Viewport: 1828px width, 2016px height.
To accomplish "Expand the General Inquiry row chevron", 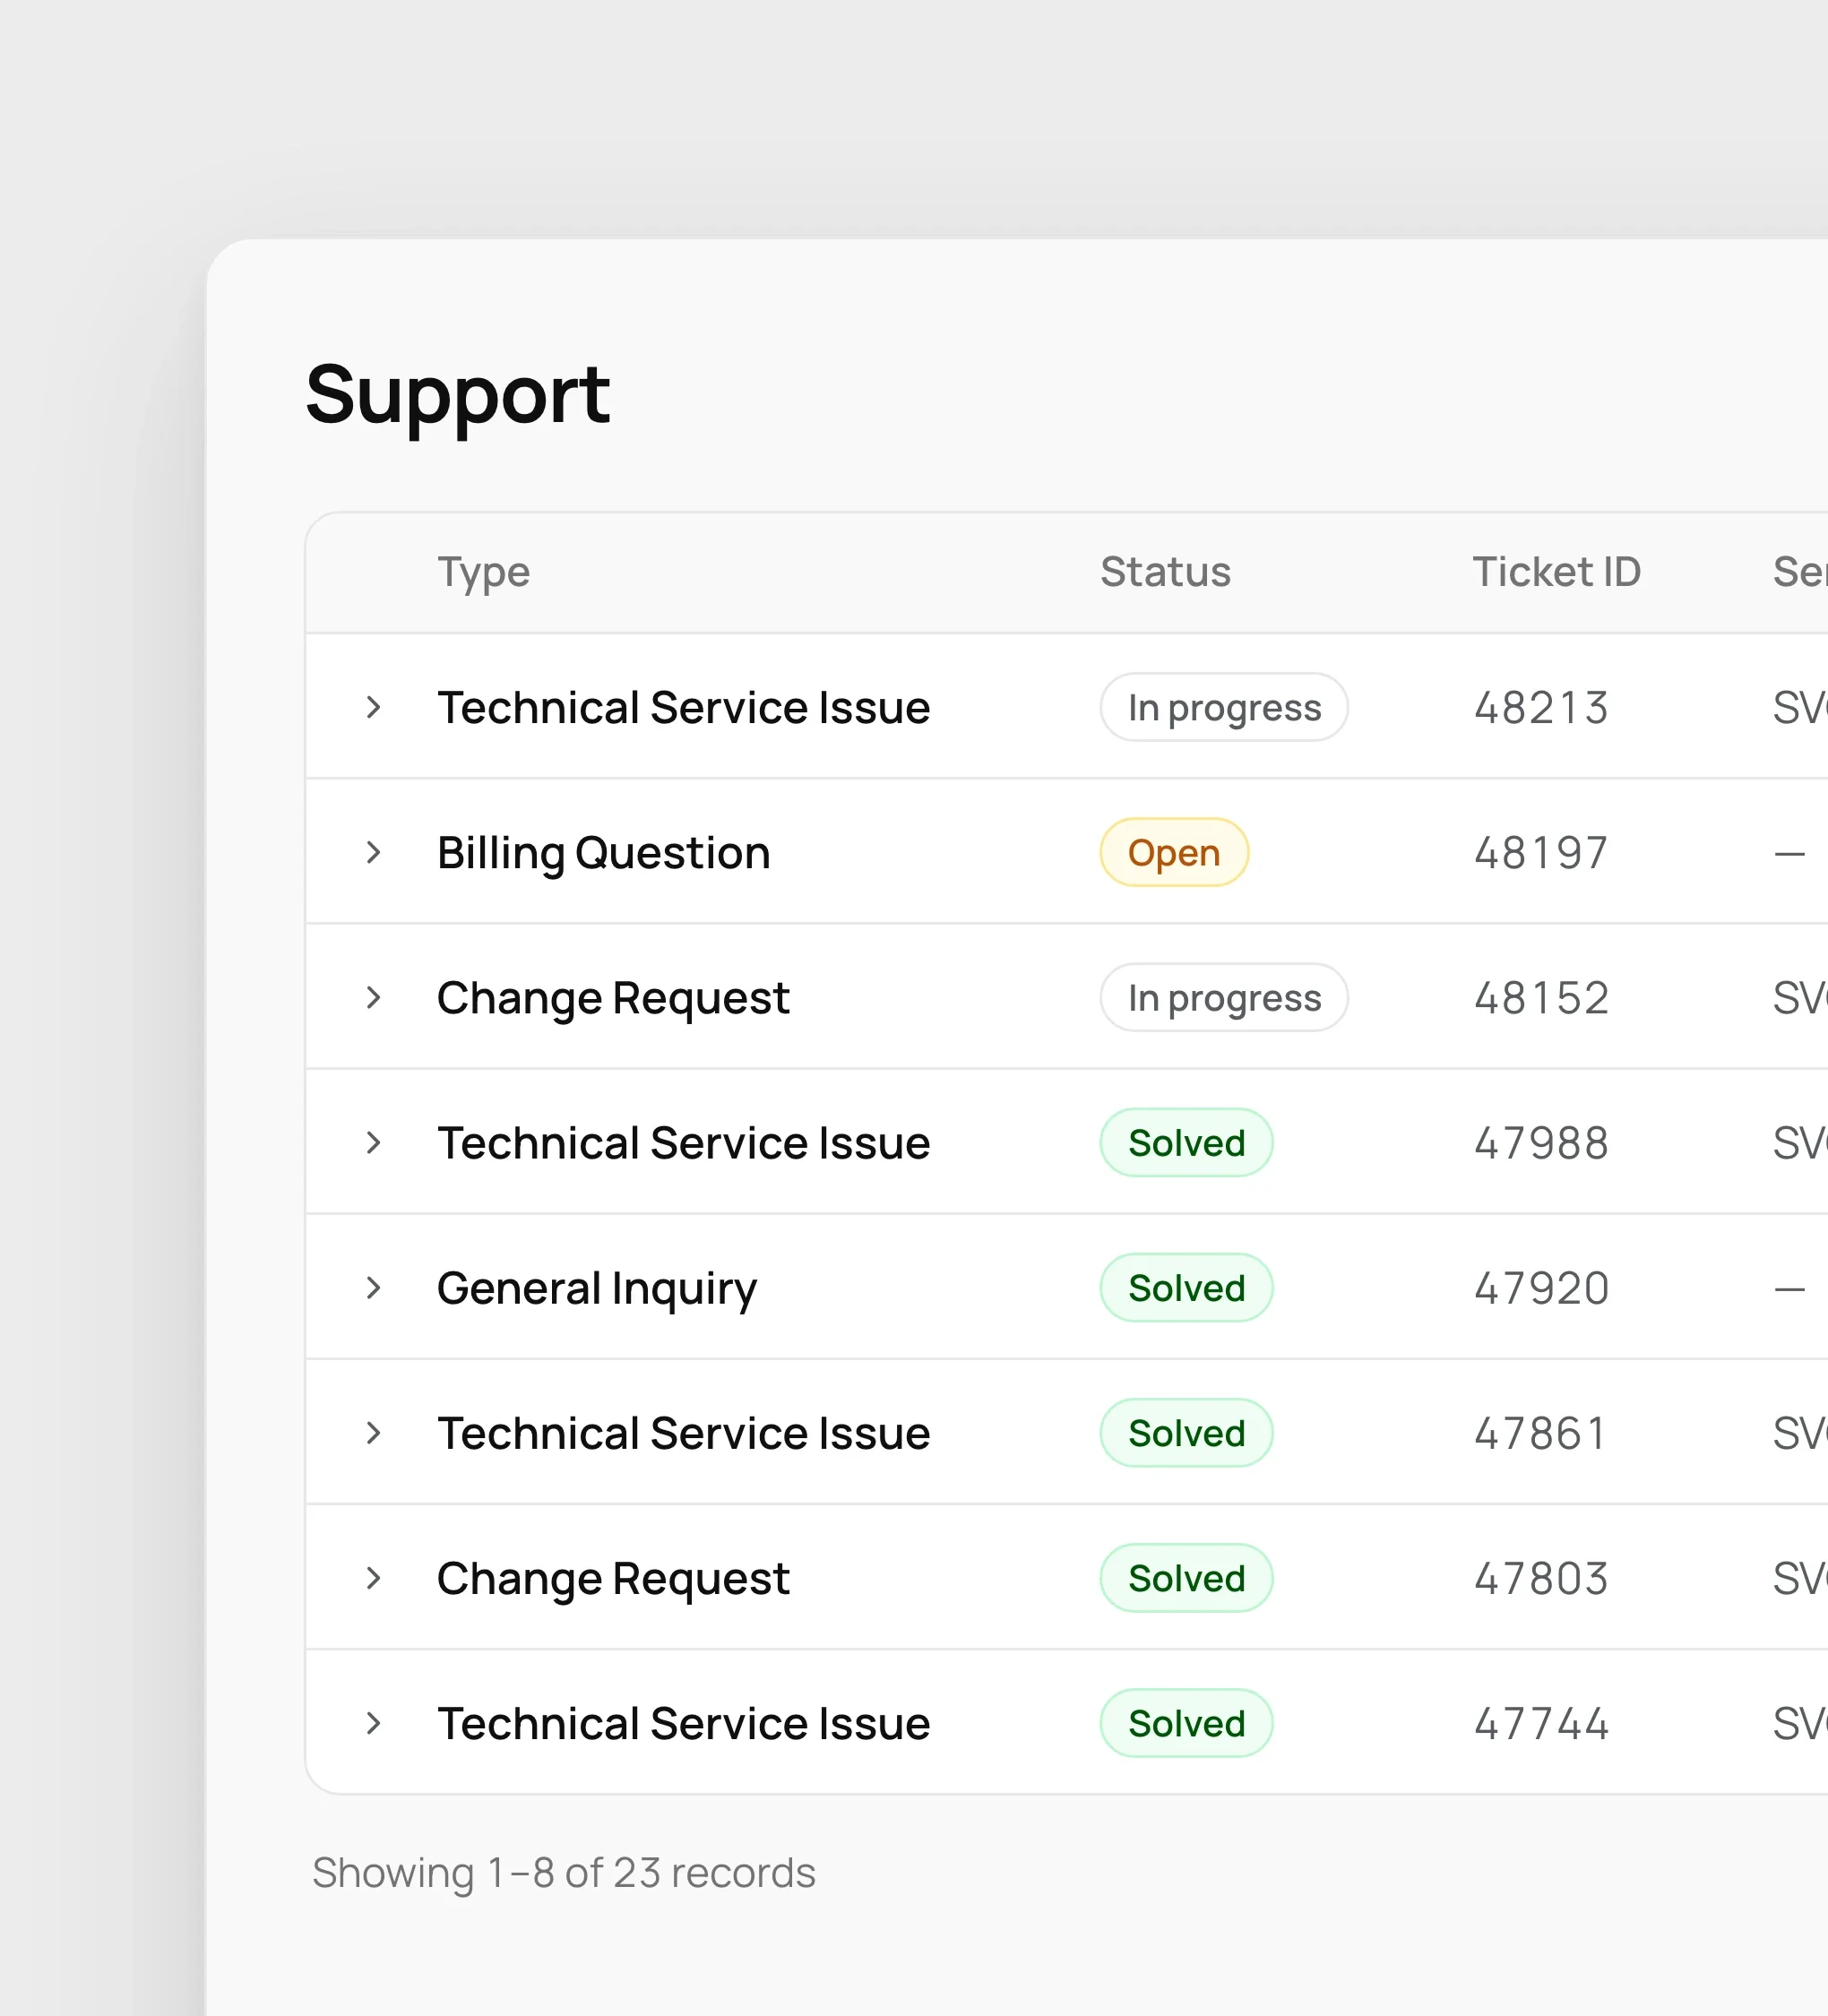I will pyautogui.click(x=373, y=1287).
